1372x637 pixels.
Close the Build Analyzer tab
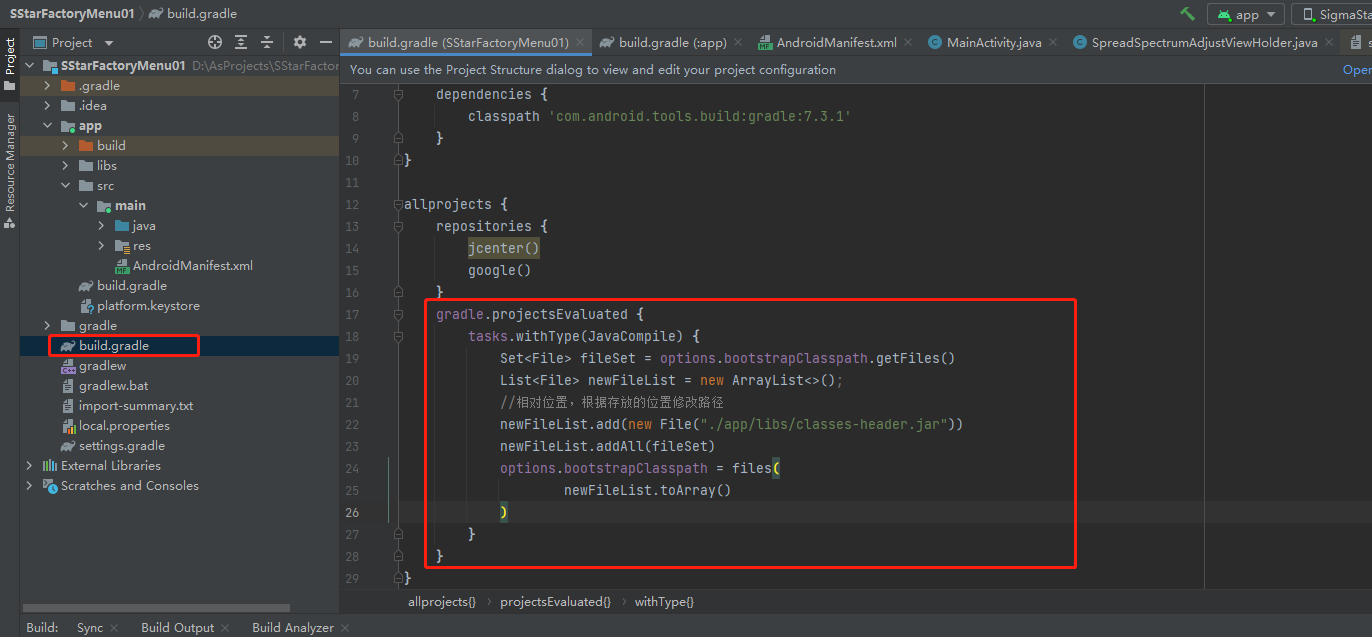point(345,628)
